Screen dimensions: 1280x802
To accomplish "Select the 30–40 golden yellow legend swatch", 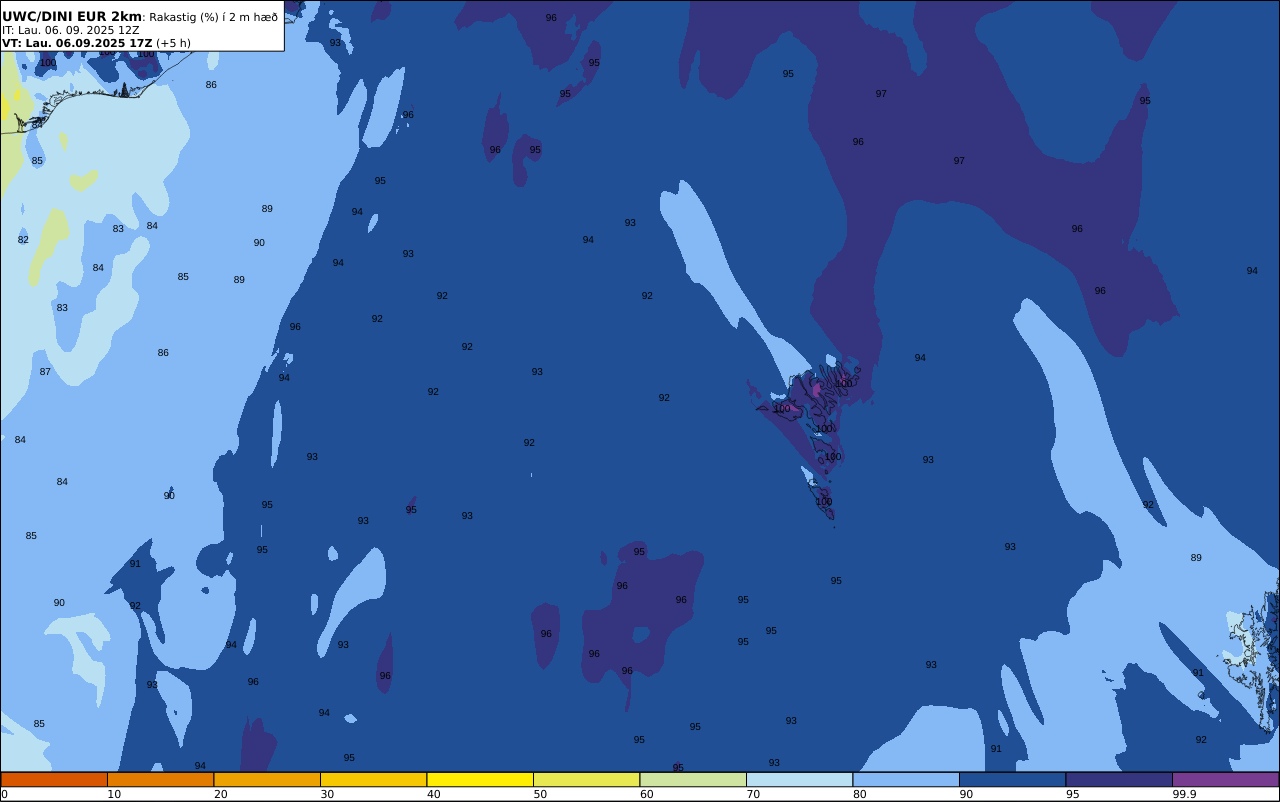I will [x=373, y=779].
